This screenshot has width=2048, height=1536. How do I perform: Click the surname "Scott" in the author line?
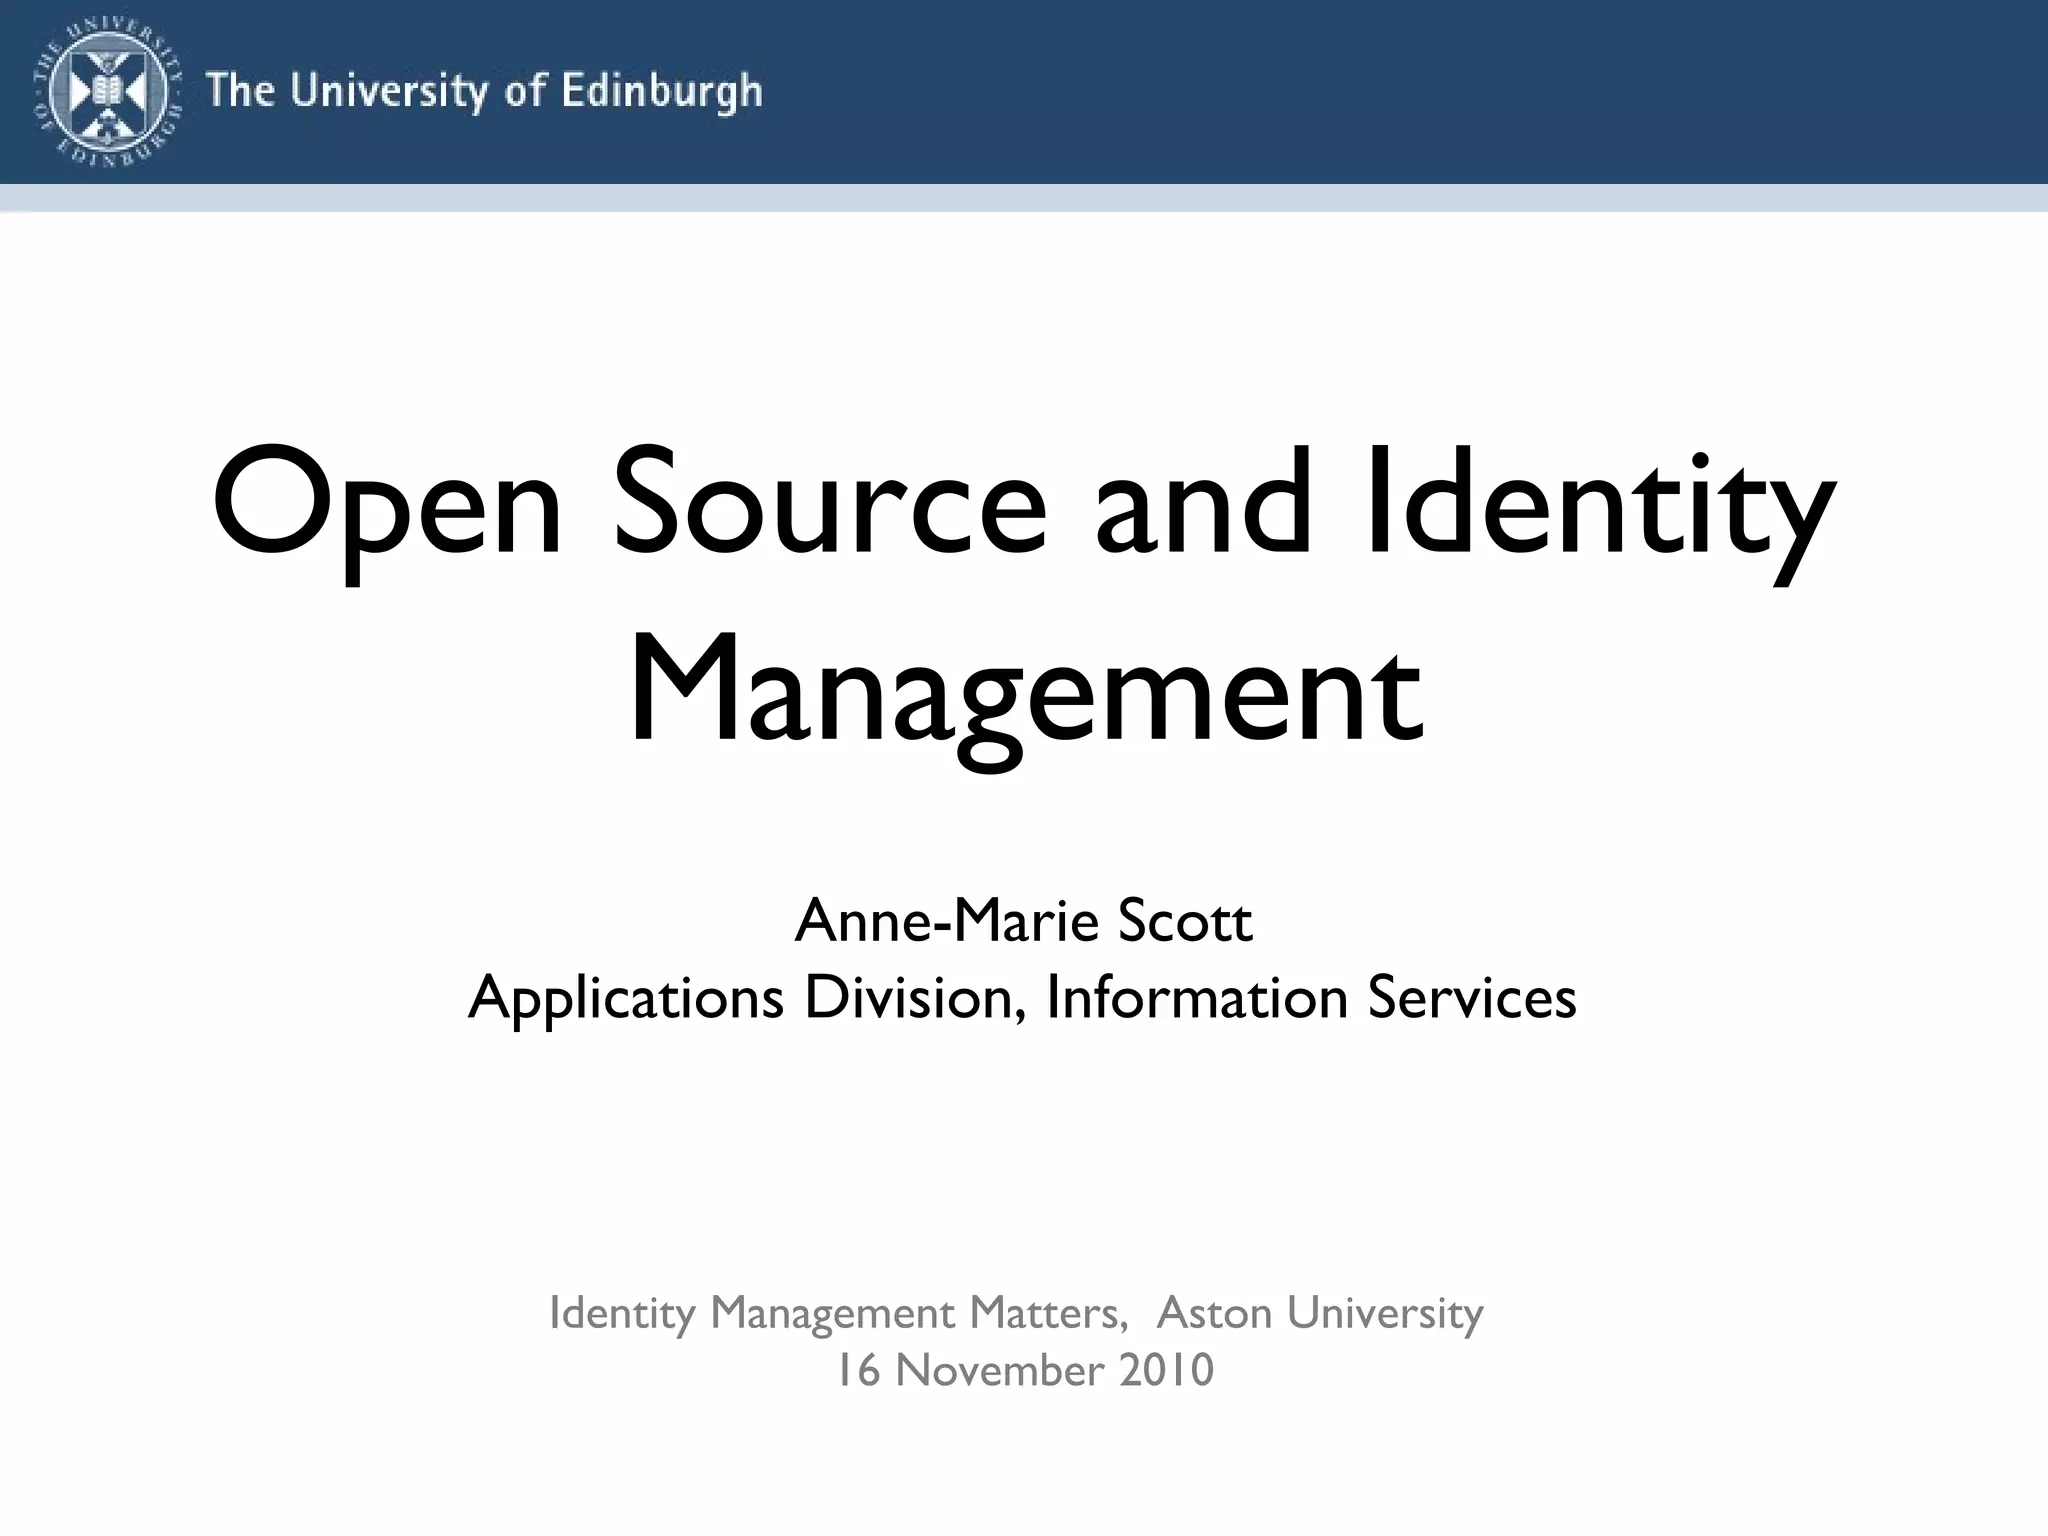tap(1185, 921)
